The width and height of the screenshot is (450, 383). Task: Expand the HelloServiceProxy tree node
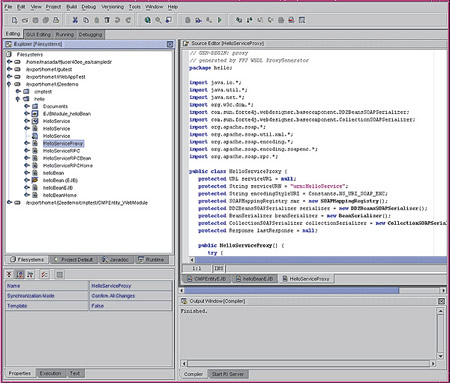tap(27, 143)
